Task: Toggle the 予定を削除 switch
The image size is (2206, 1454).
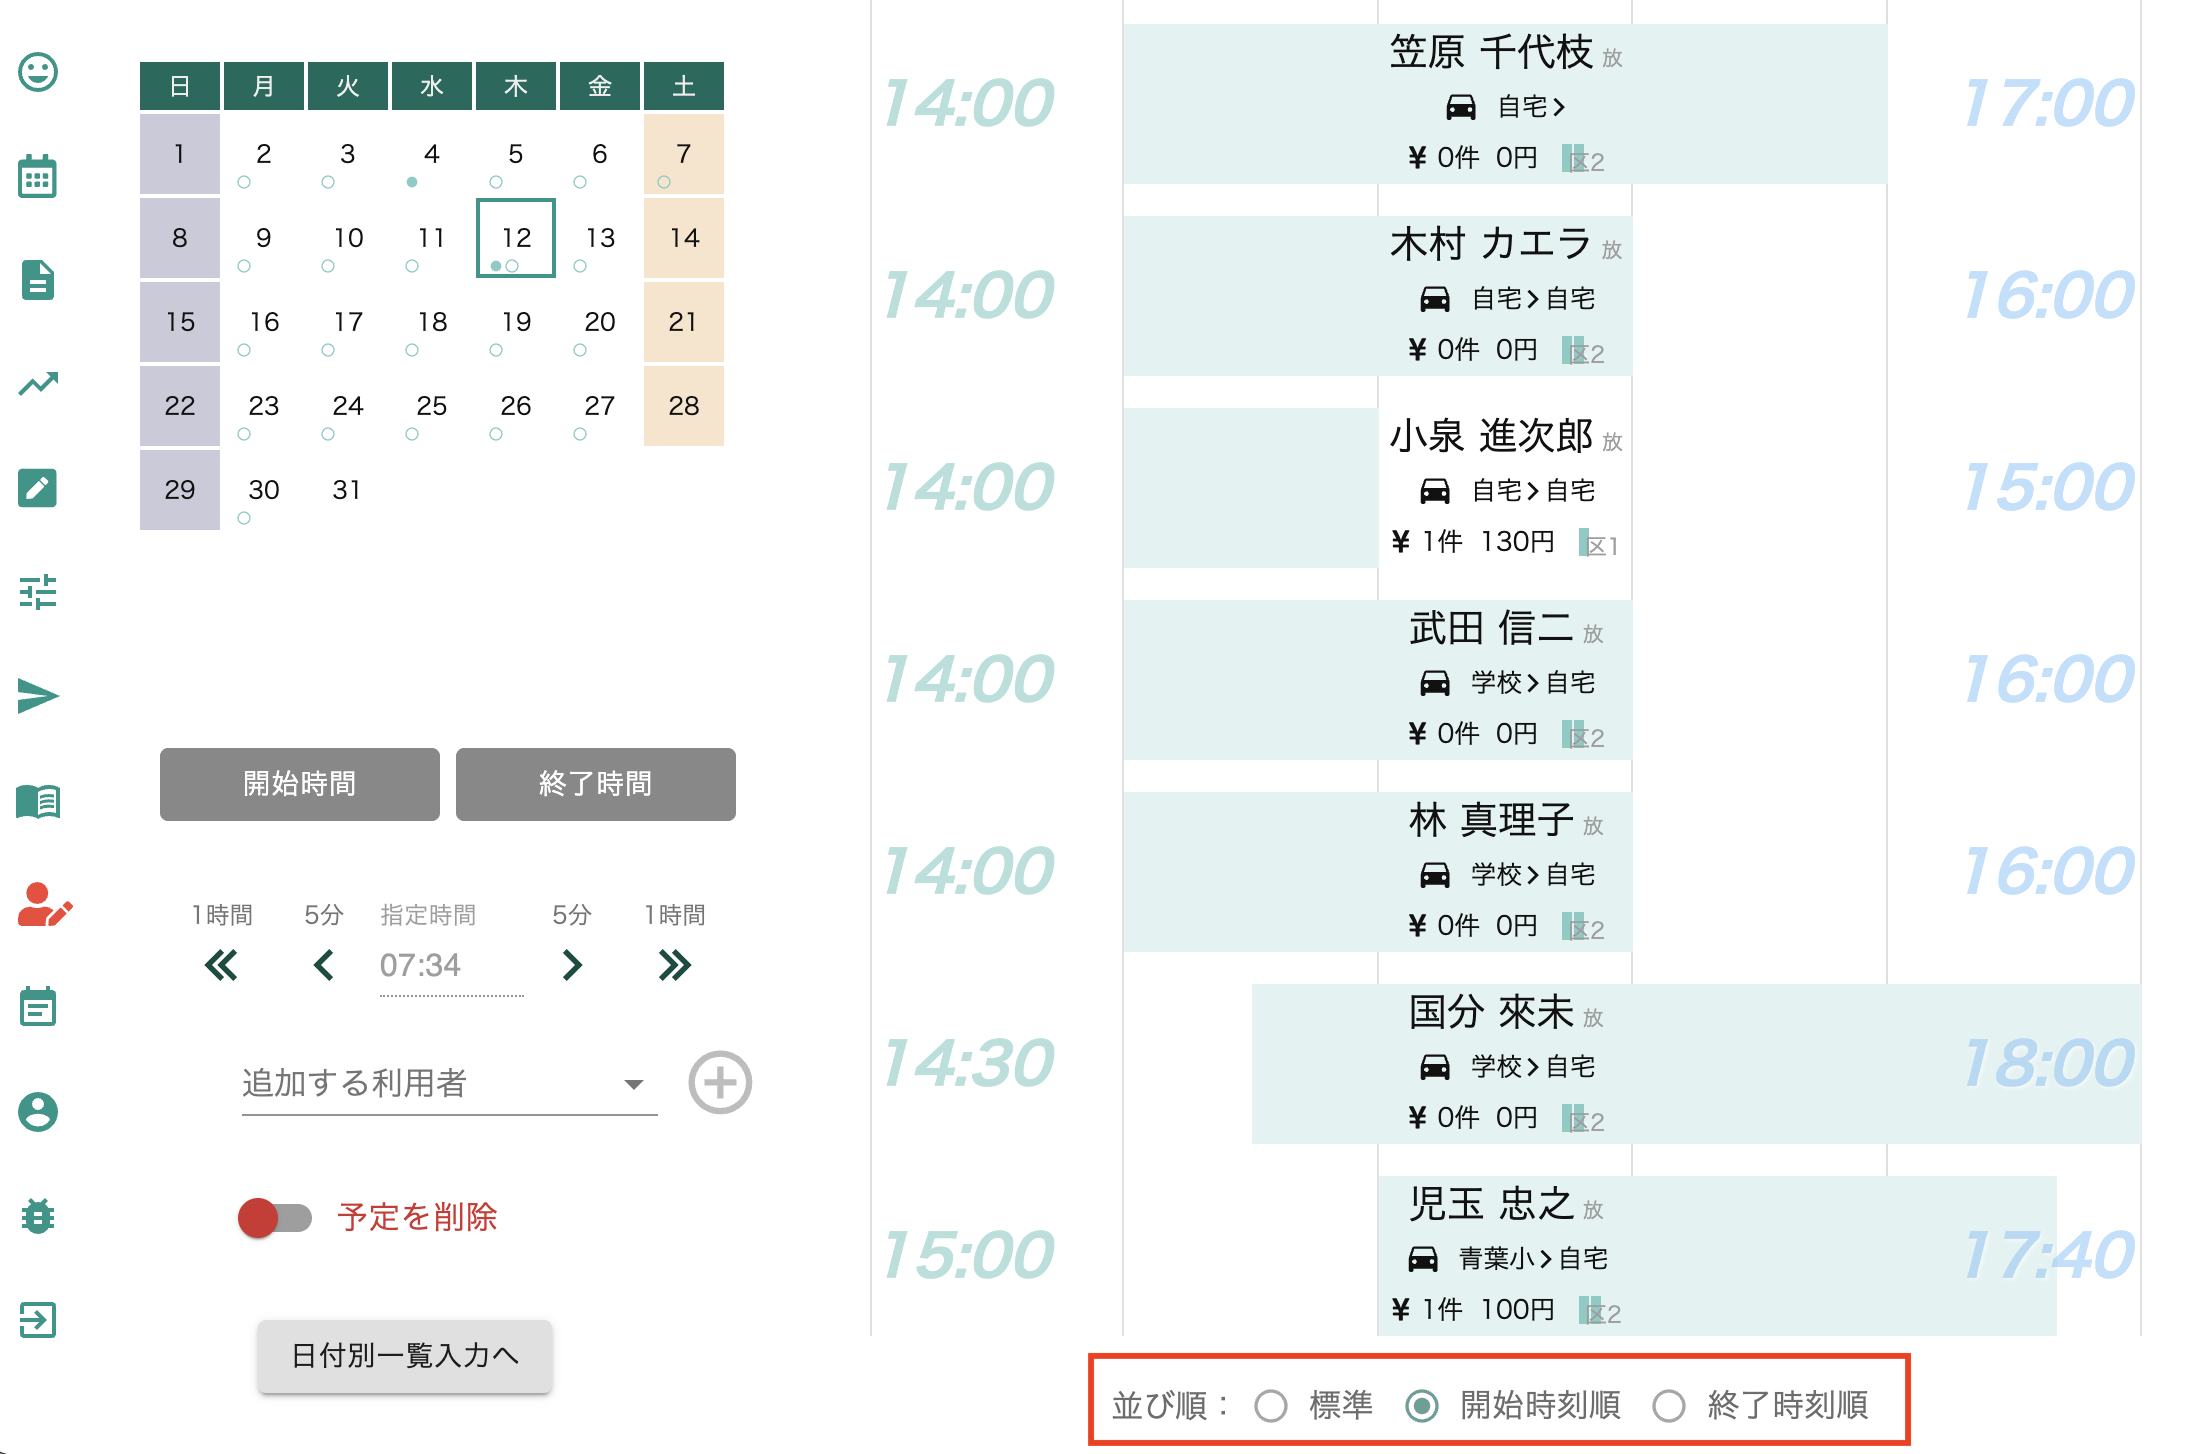Action: [275, 1217]
